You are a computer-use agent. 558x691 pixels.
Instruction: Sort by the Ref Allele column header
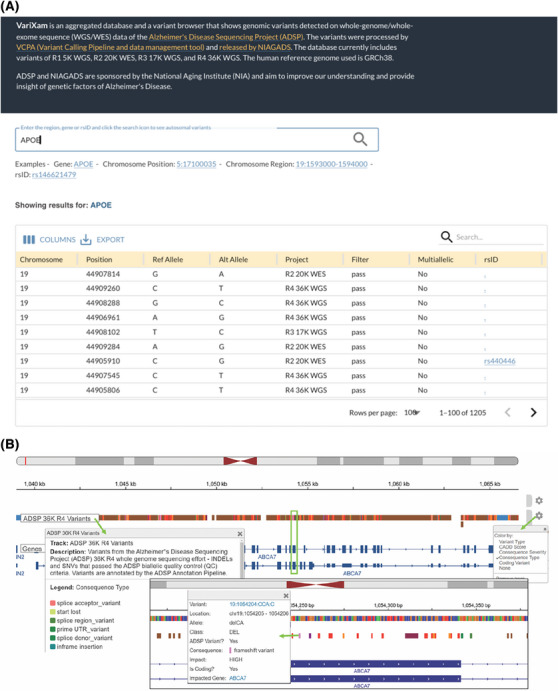pos(167,260)
